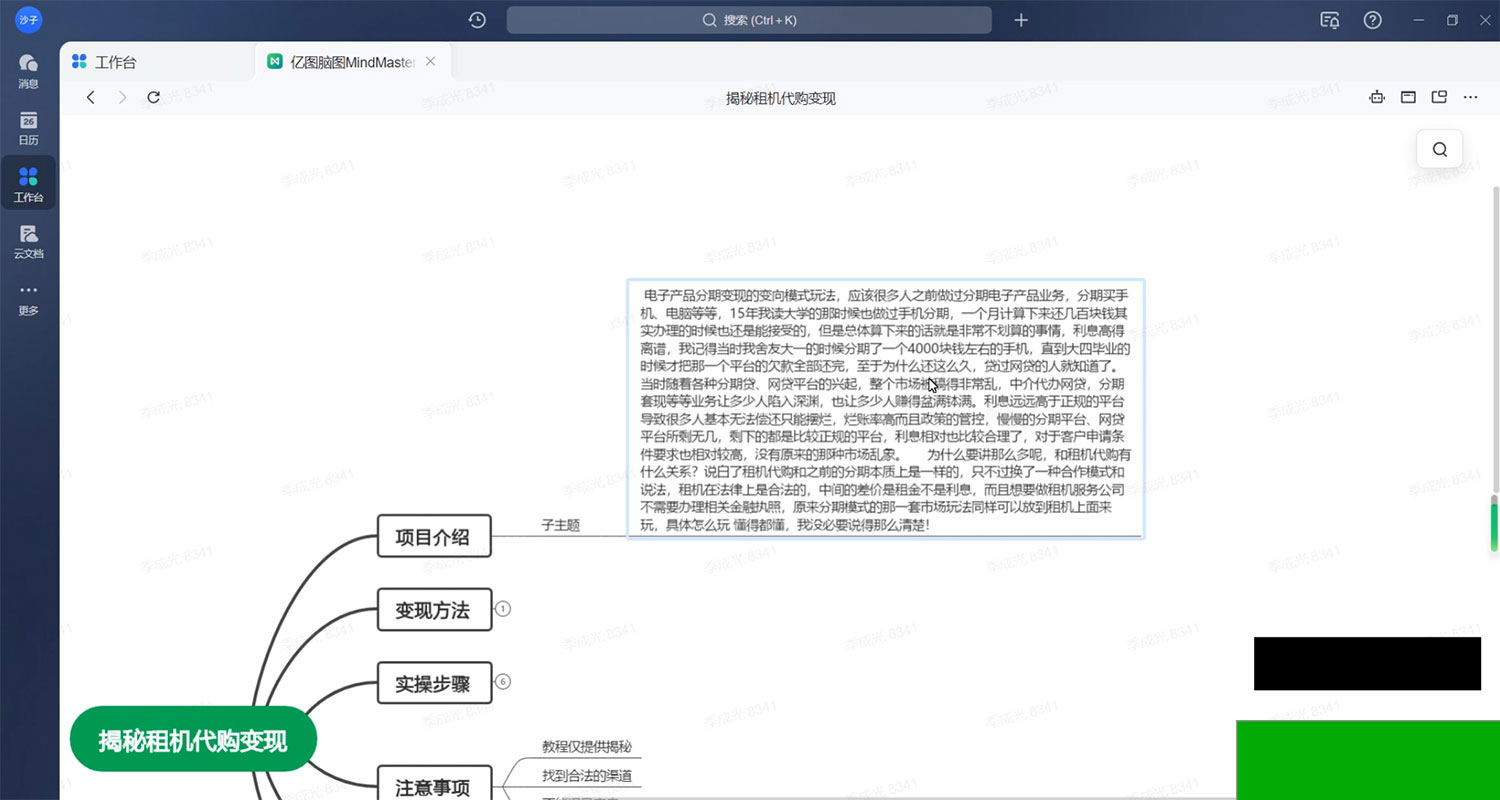1500x800 pixels.
Task: Select the 工作台 icon in the sidebar
Action: [28, 183]
